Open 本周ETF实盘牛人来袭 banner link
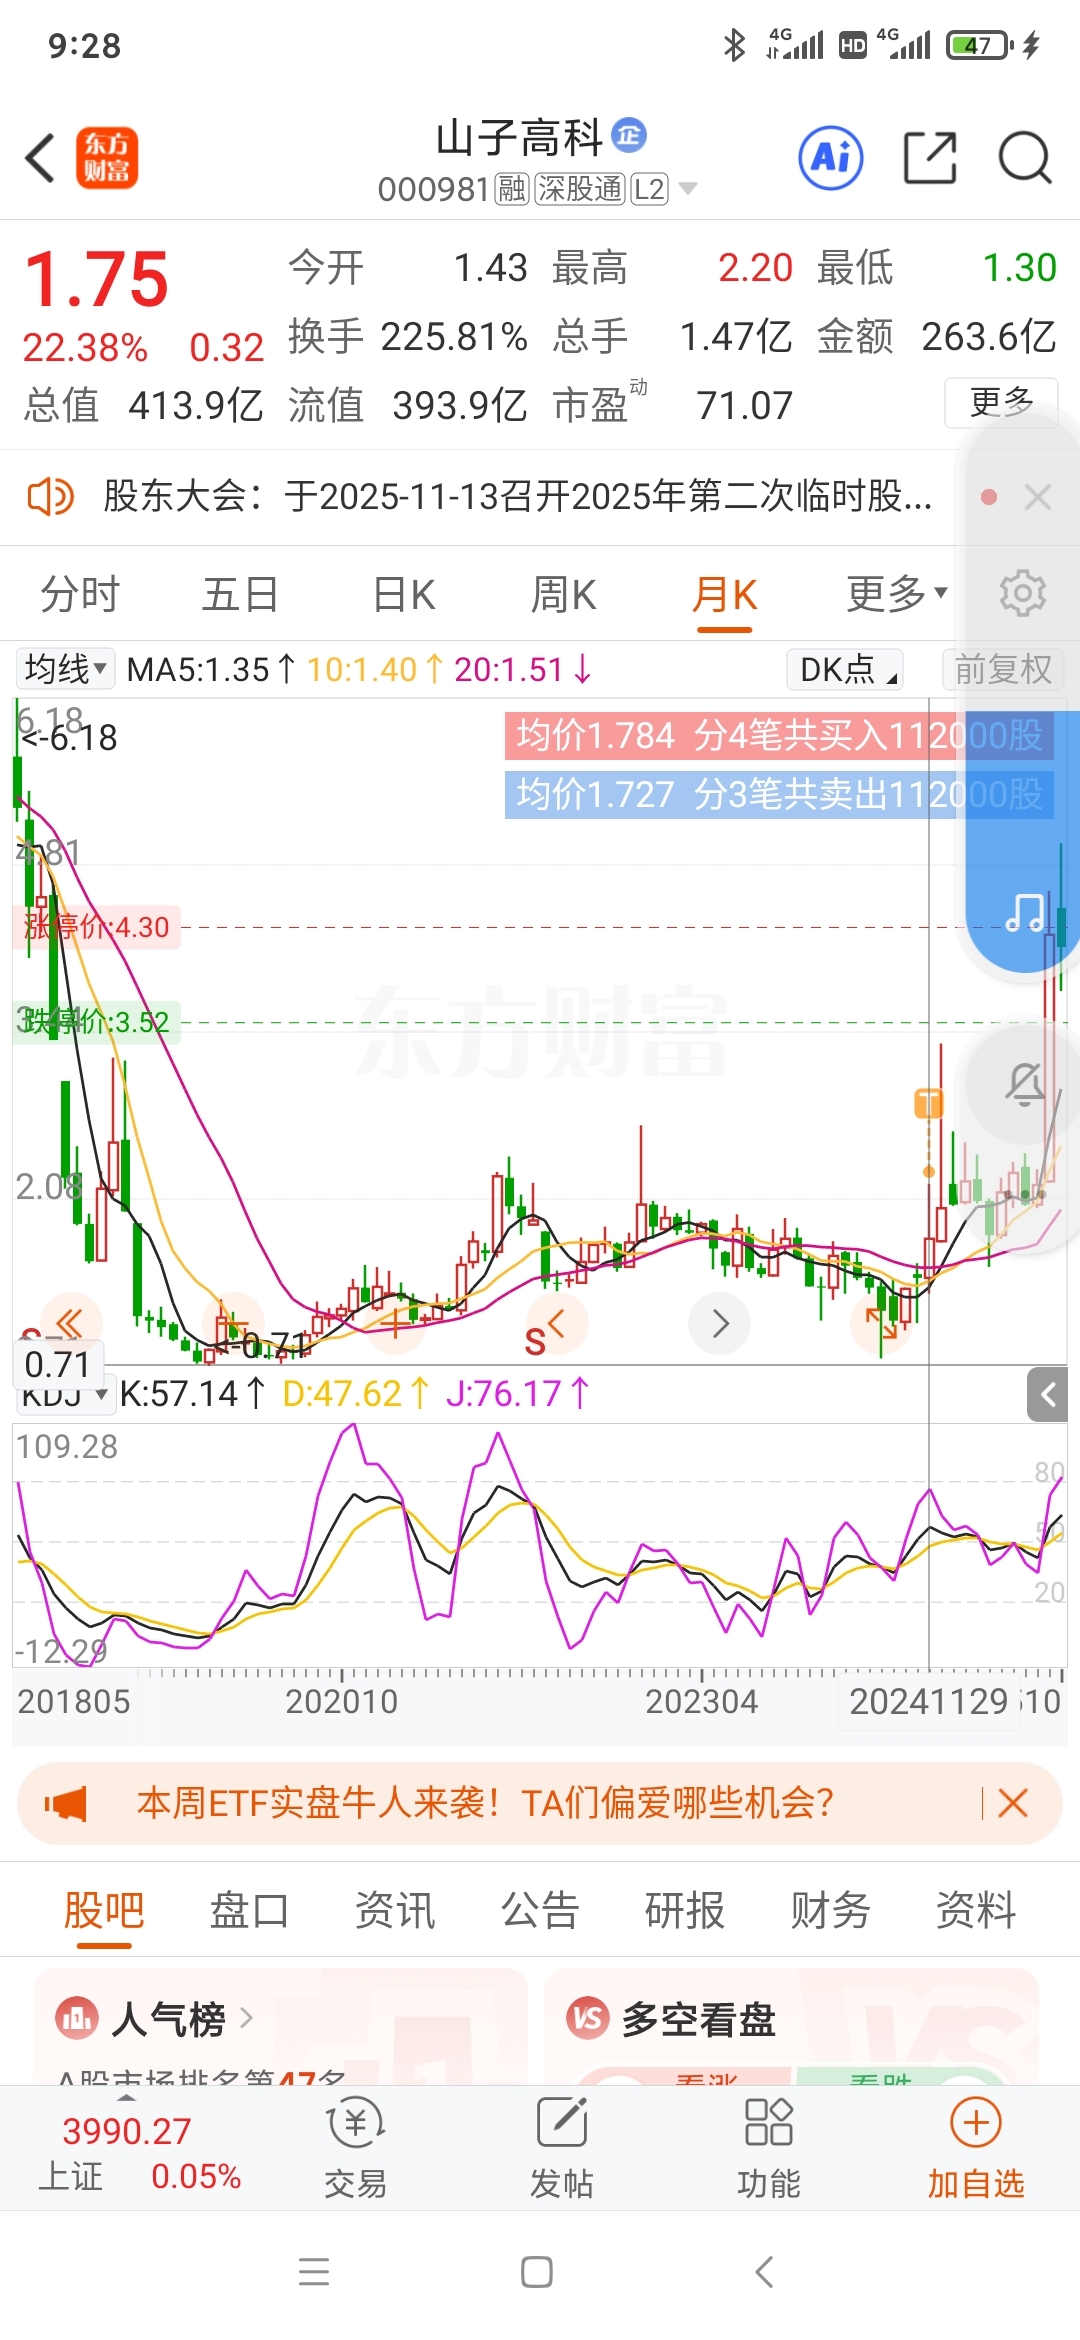The width and height of the screenshot is (1080, 2340). click(485, 1803)
